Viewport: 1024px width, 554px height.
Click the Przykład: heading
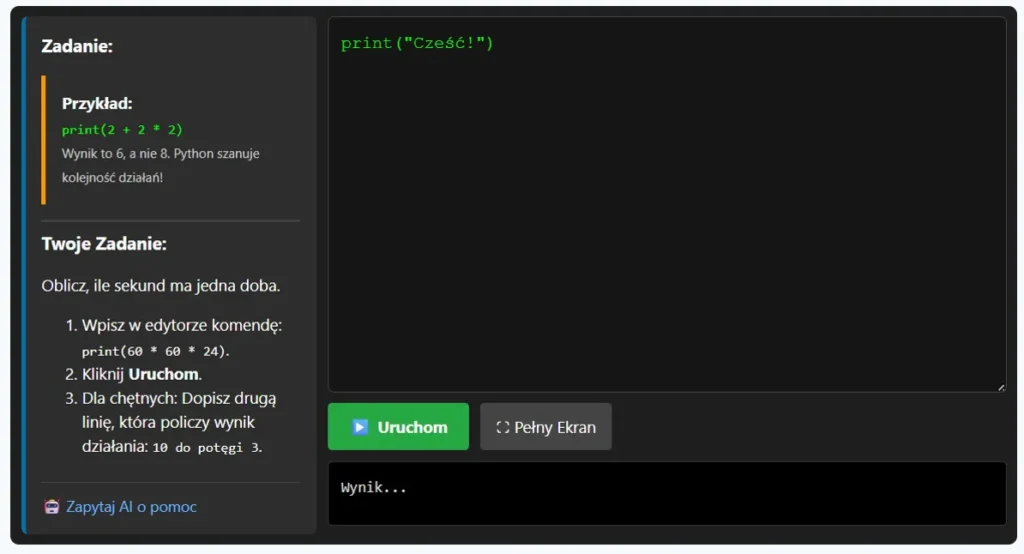point(97,103)
